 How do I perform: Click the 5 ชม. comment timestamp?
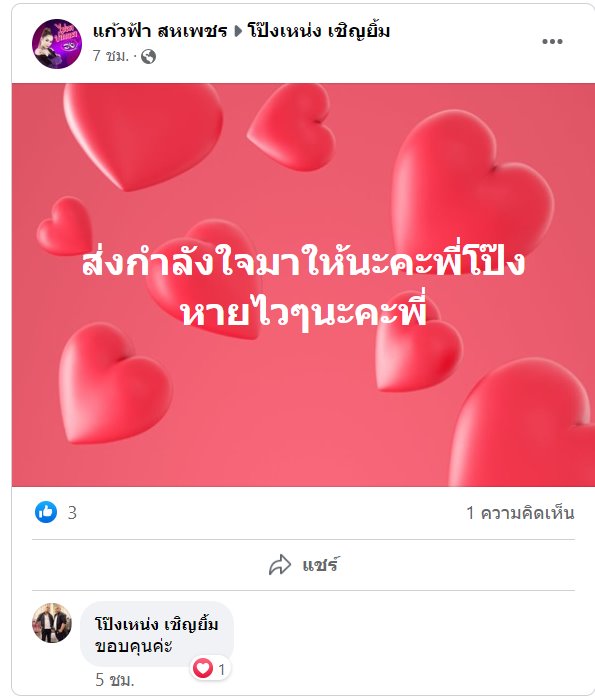coord(115,679)
